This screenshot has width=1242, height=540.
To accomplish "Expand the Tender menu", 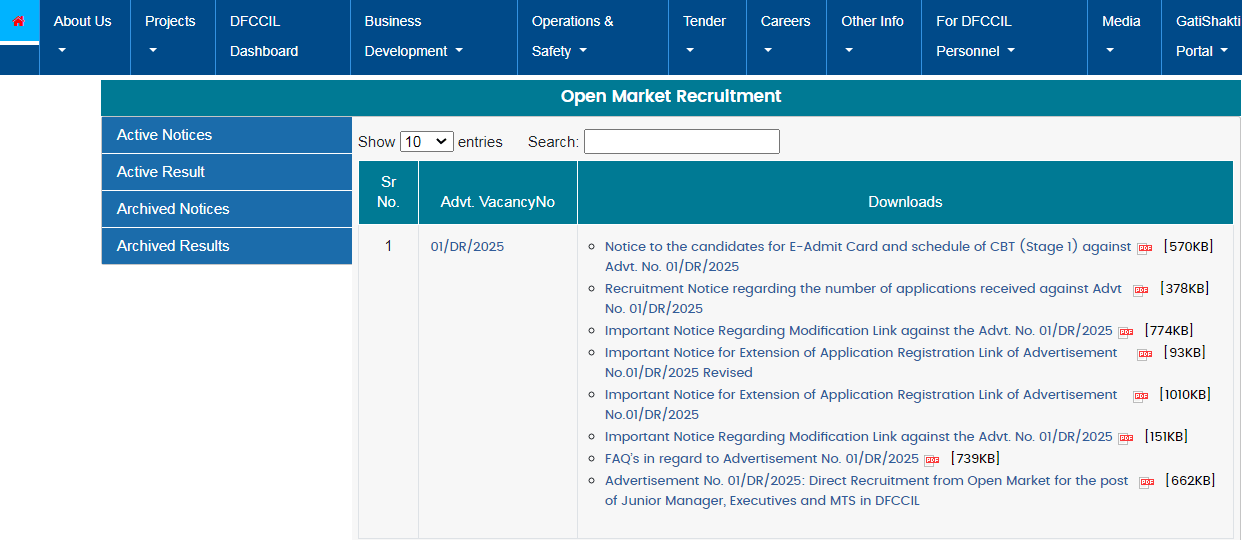I will coord(707,36).
